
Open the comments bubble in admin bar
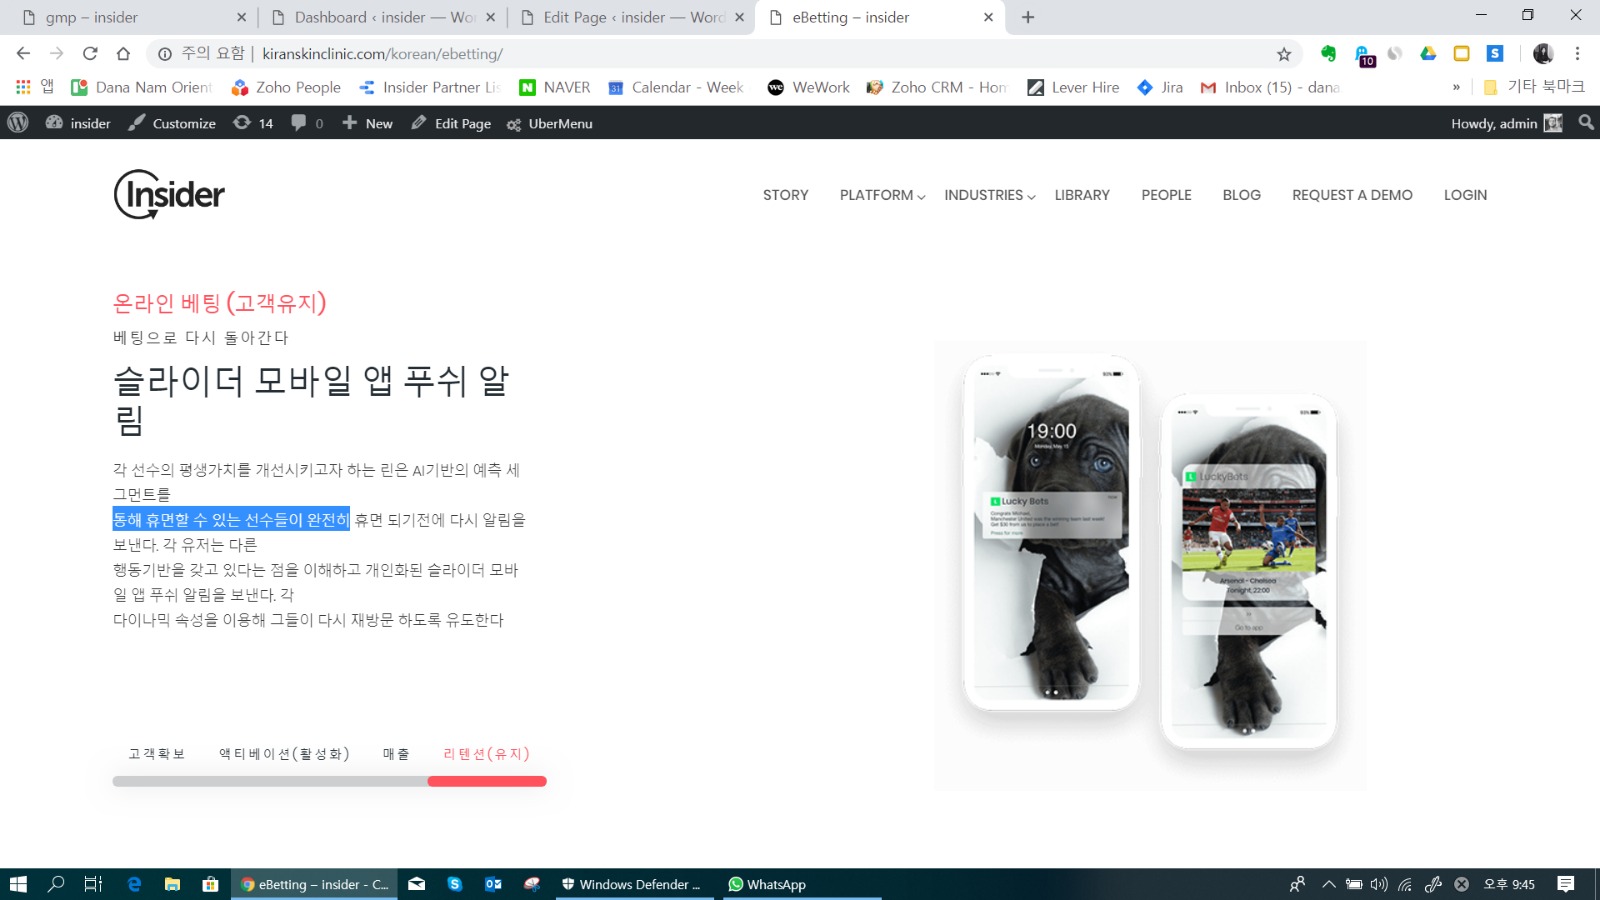tap(306, 123)
